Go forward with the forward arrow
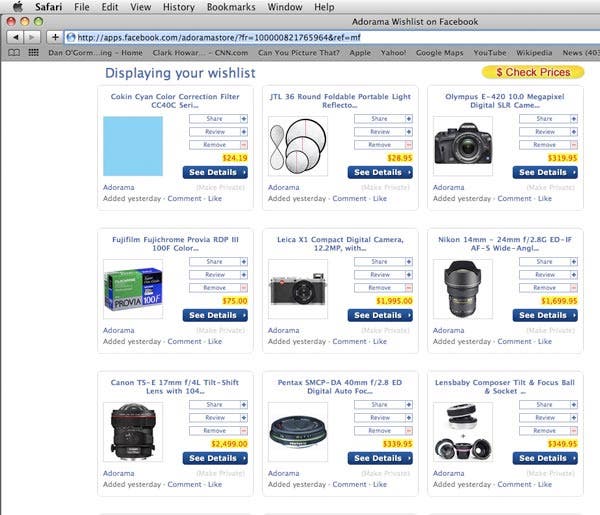 coord(32,37)
